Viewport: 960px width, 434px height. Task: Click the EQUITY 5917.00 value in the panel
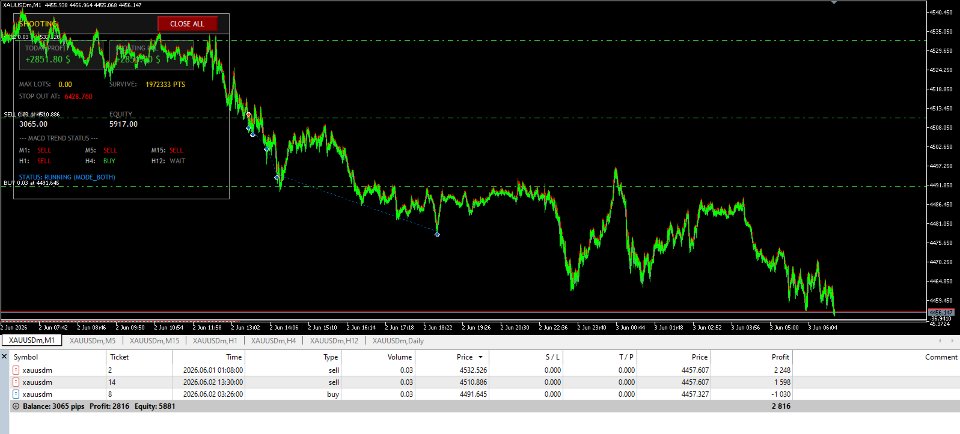pos(124,124)
